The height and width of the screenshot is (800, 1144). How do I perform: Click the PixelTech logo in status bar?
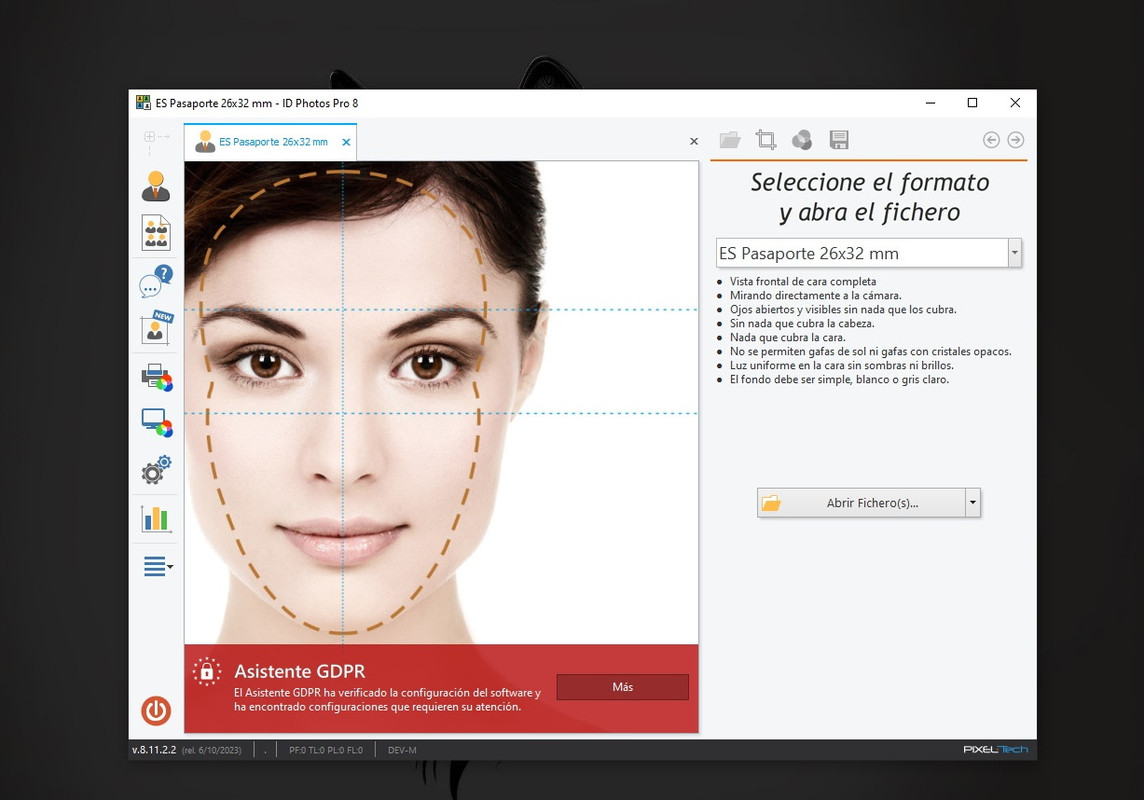pyautogui.click(x=995, y=749)
